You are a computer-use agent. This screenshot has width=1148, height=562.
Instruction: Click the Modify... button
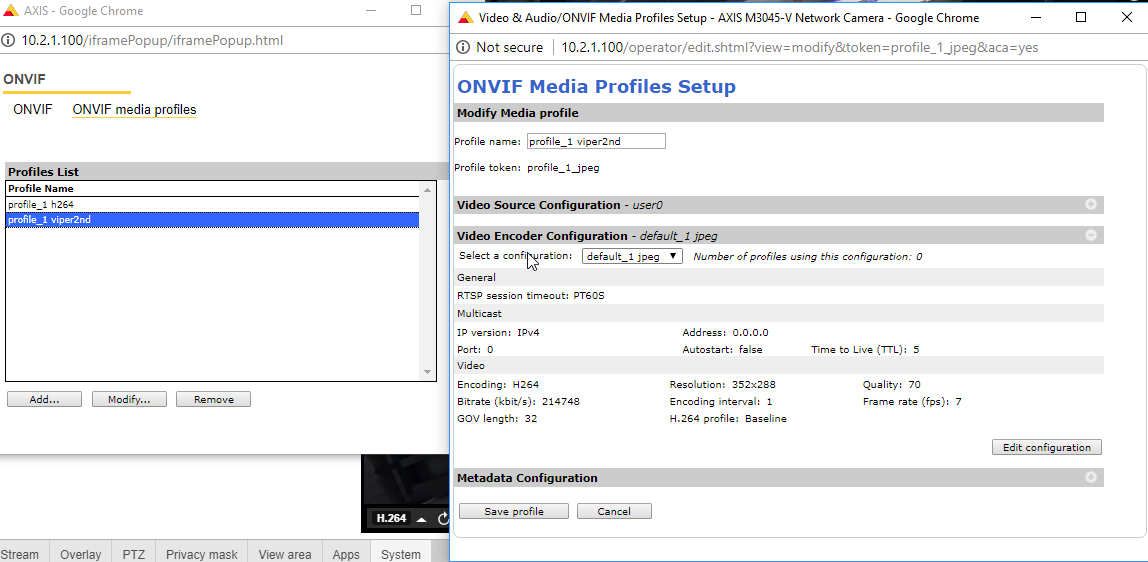[129, 400]
